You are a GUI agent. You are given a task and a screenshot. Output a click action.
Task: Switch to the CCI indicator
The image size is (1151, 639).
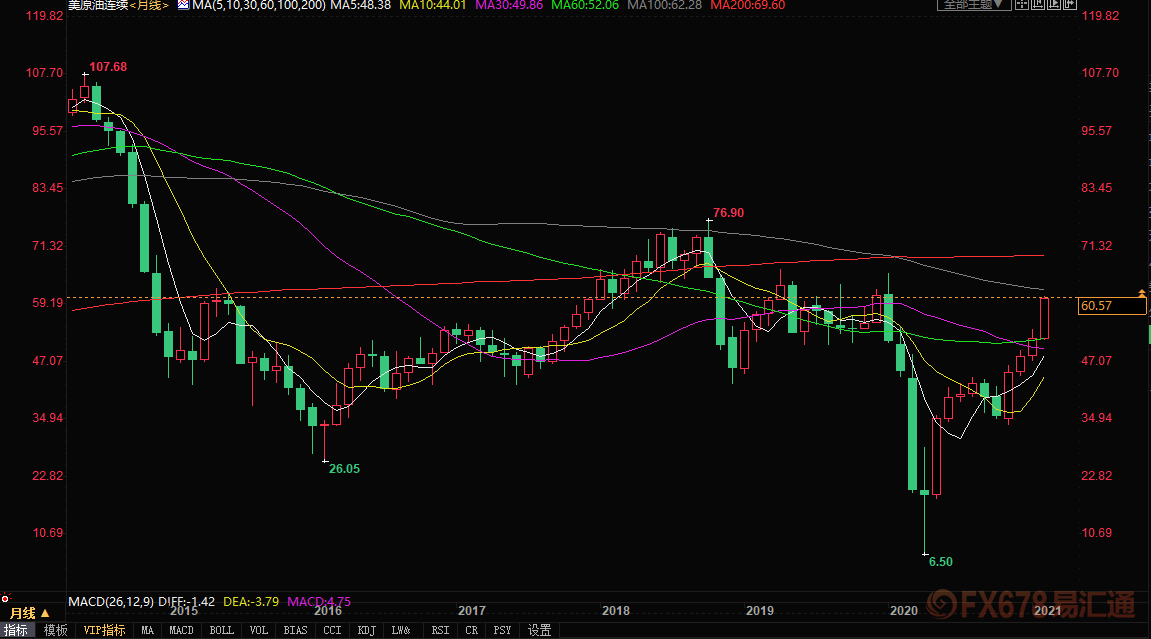[333, 630]
